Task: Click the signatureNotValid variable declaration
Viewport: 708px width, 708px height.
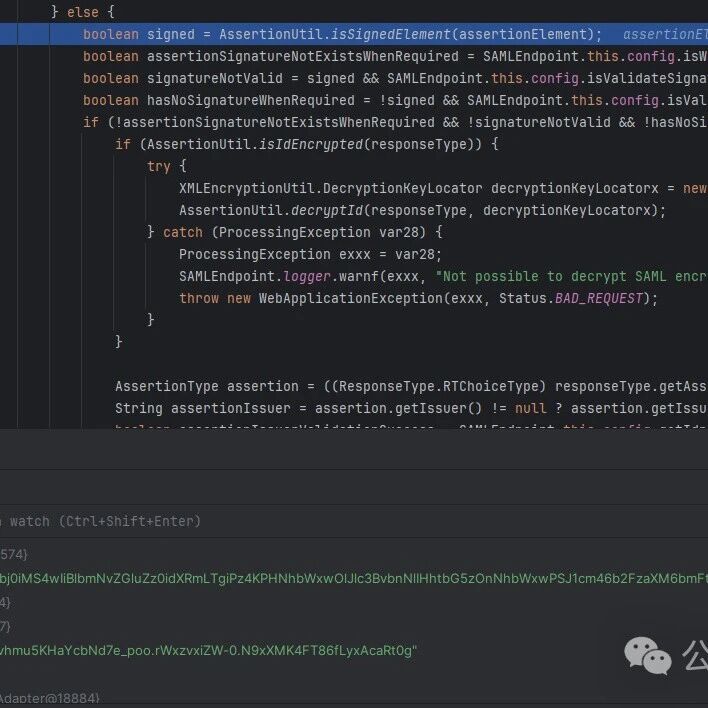Action: pos(214,78)
